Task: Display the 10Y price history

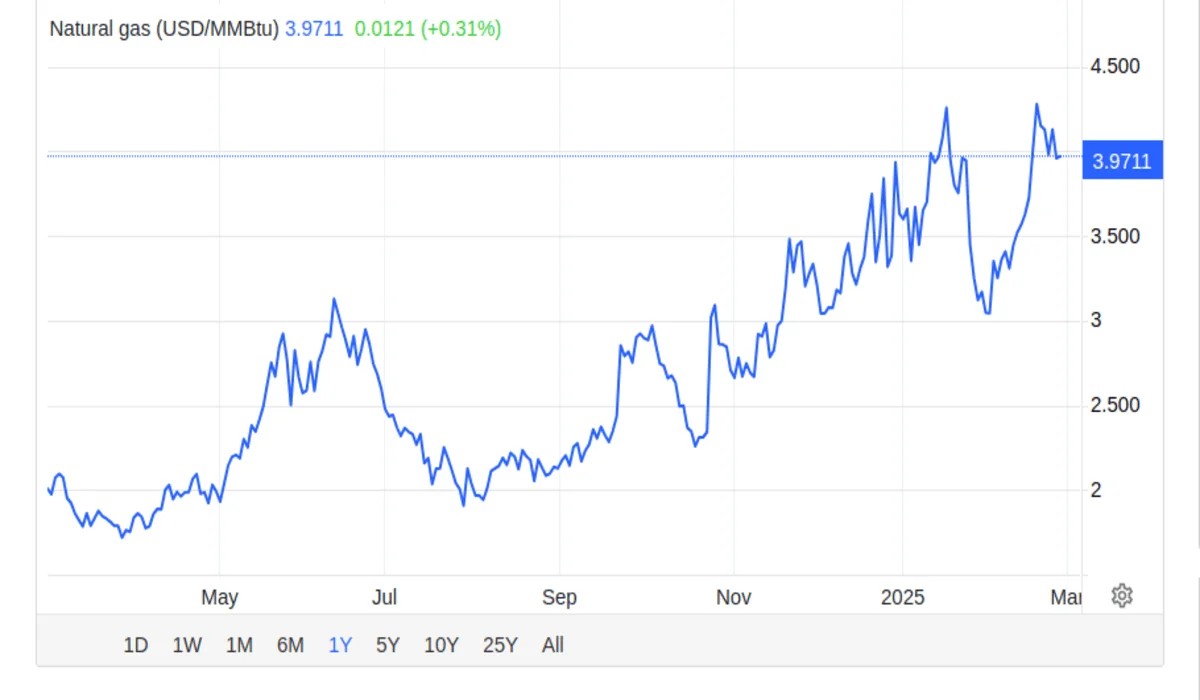Action: pyautogui.click(x=442, y=645)
